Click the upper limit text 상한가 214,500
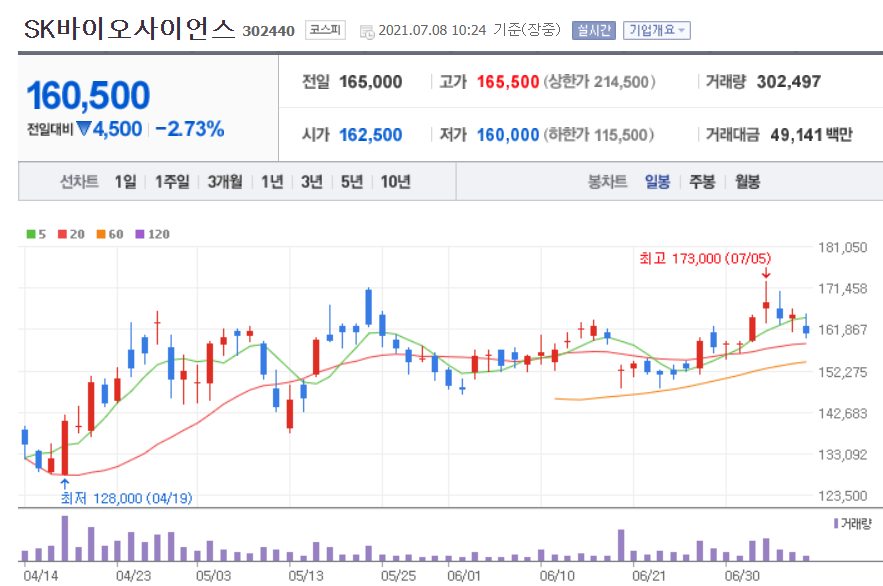Screen dimensions: 883x586 599,82
